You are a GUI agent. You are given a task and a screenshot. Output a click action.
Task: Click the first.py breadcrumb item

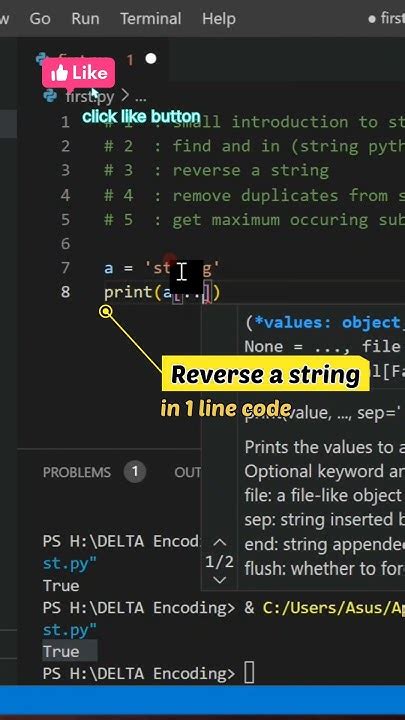(x=90, y=96)
